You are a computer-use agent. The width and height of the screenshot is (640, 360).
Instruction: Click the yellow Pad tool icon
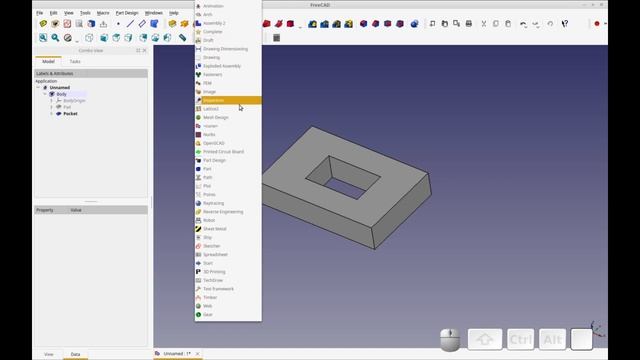tap(172, 24)
